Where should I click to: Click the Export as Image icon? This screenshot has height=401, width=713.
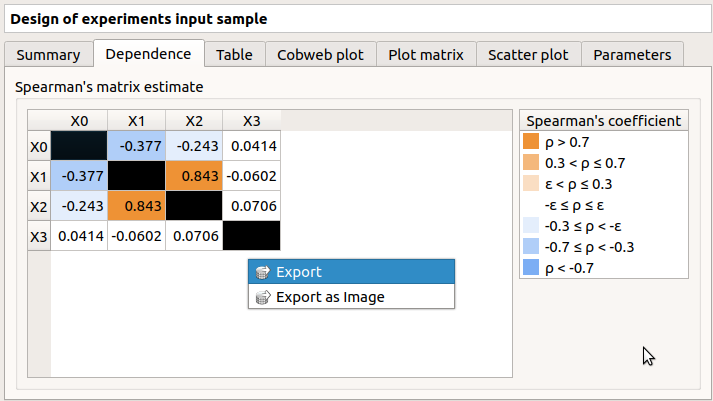coord(262,297)
